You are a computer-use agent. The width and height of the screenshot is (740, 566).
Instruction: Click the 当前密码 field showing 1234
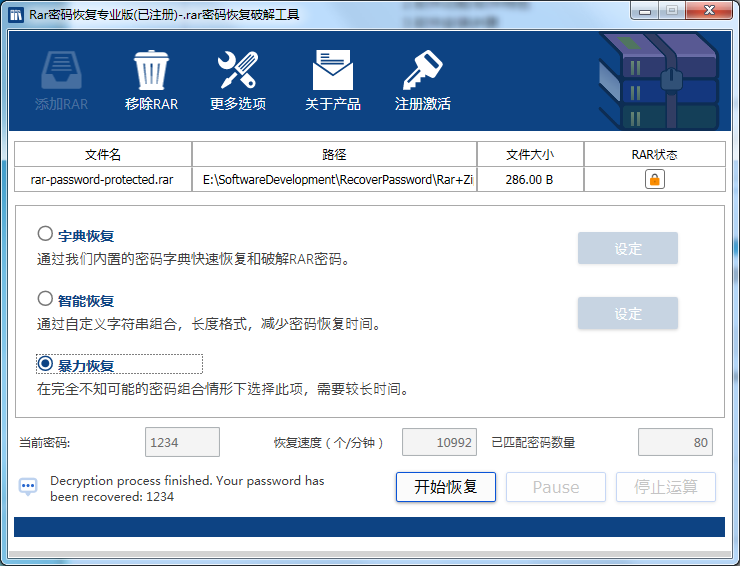click(x=182, y=442)
